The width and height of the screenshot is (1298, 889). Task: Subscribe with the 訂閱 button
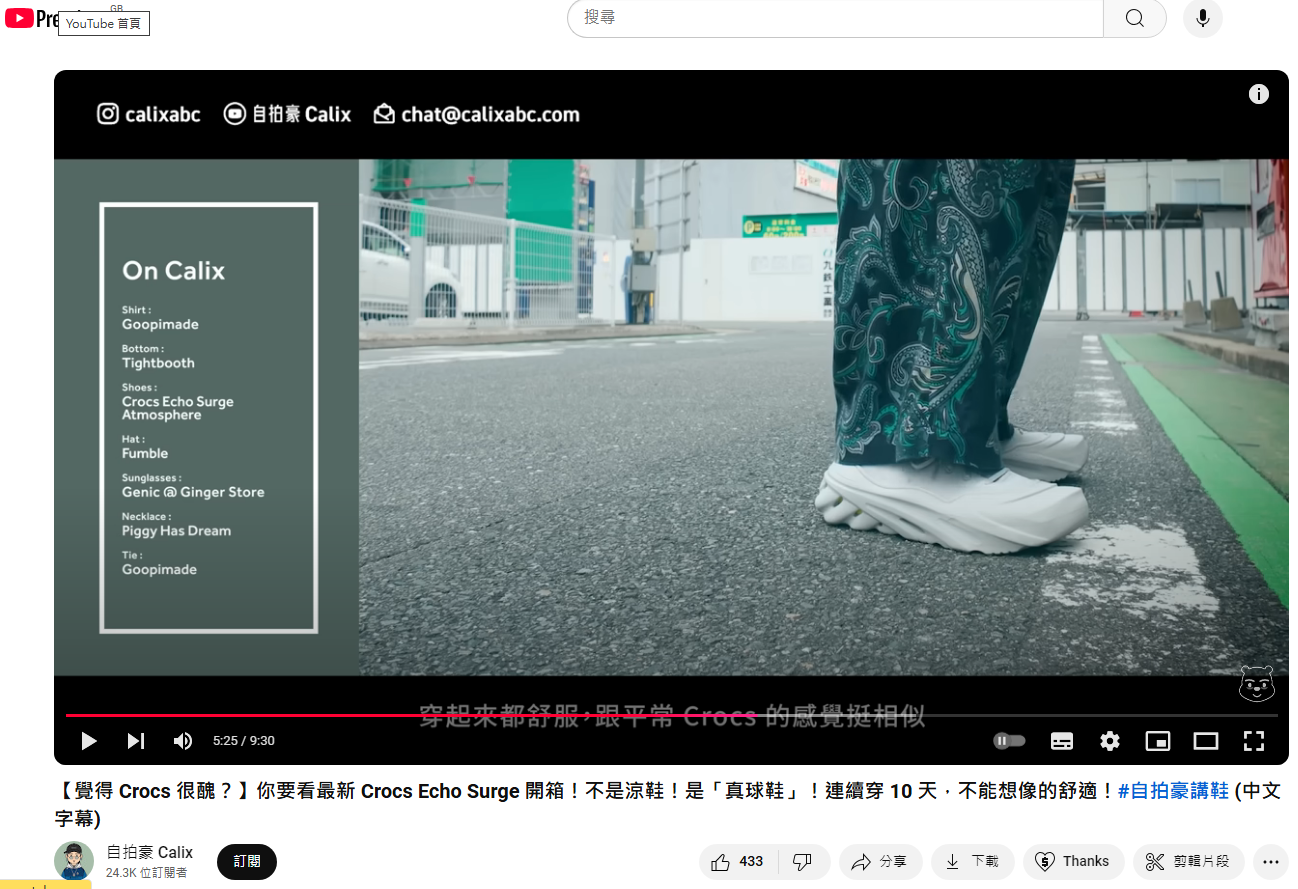pos(247,861)
